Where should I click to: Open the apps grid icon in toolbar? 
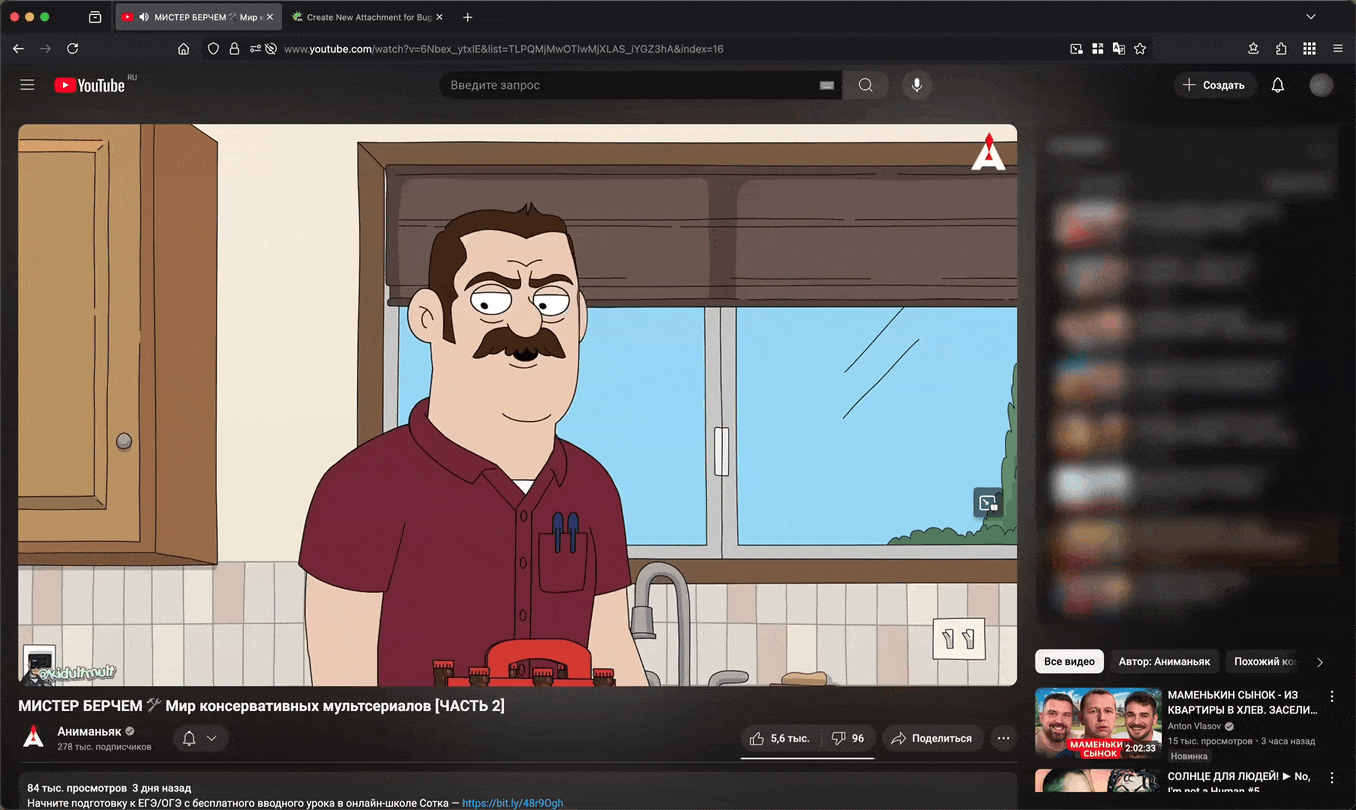click(1309, 48)
